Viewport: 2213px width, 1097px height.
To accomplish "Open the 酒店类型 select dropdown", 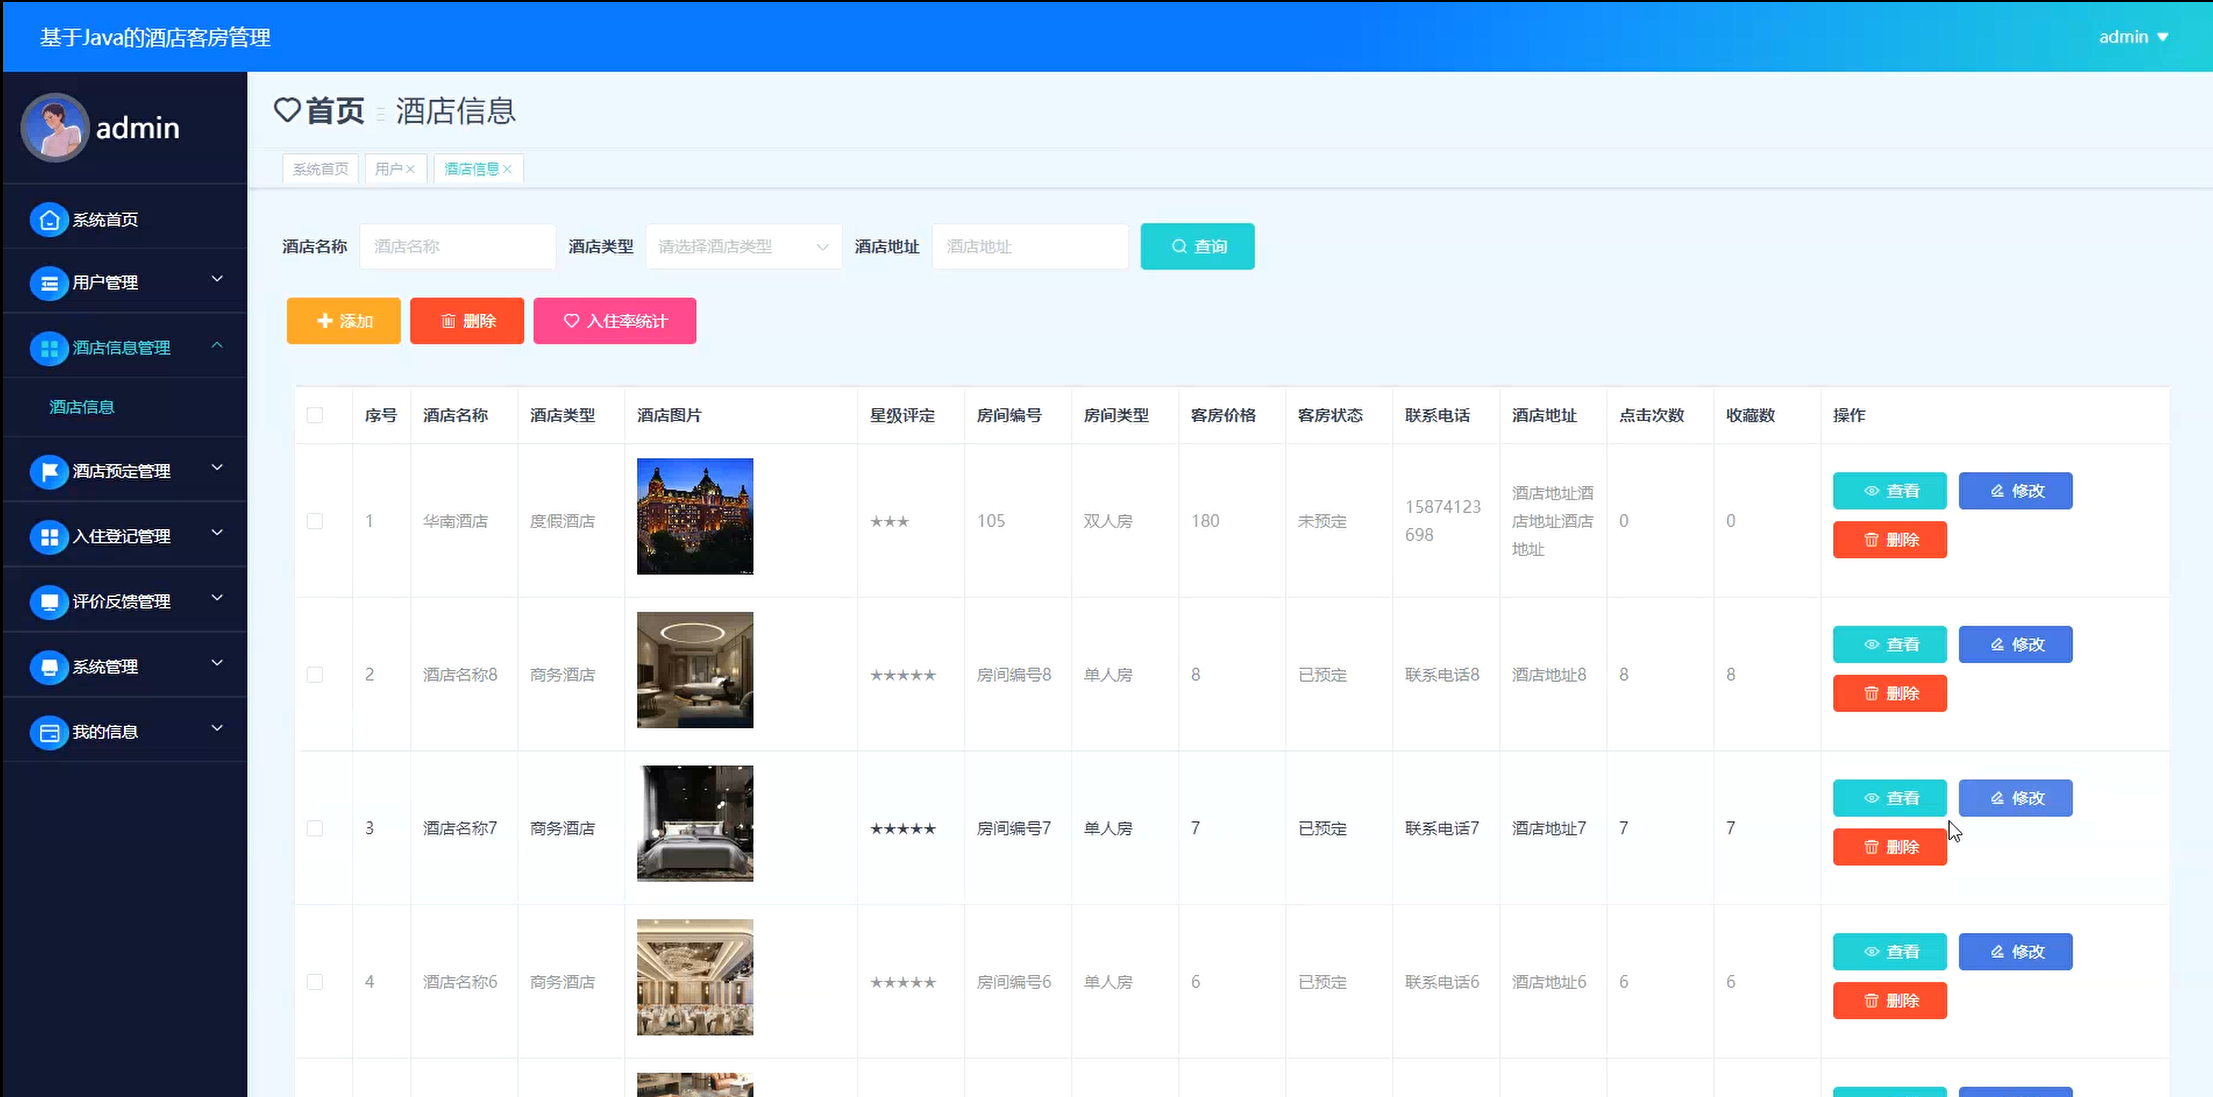I will pos(743,246).
